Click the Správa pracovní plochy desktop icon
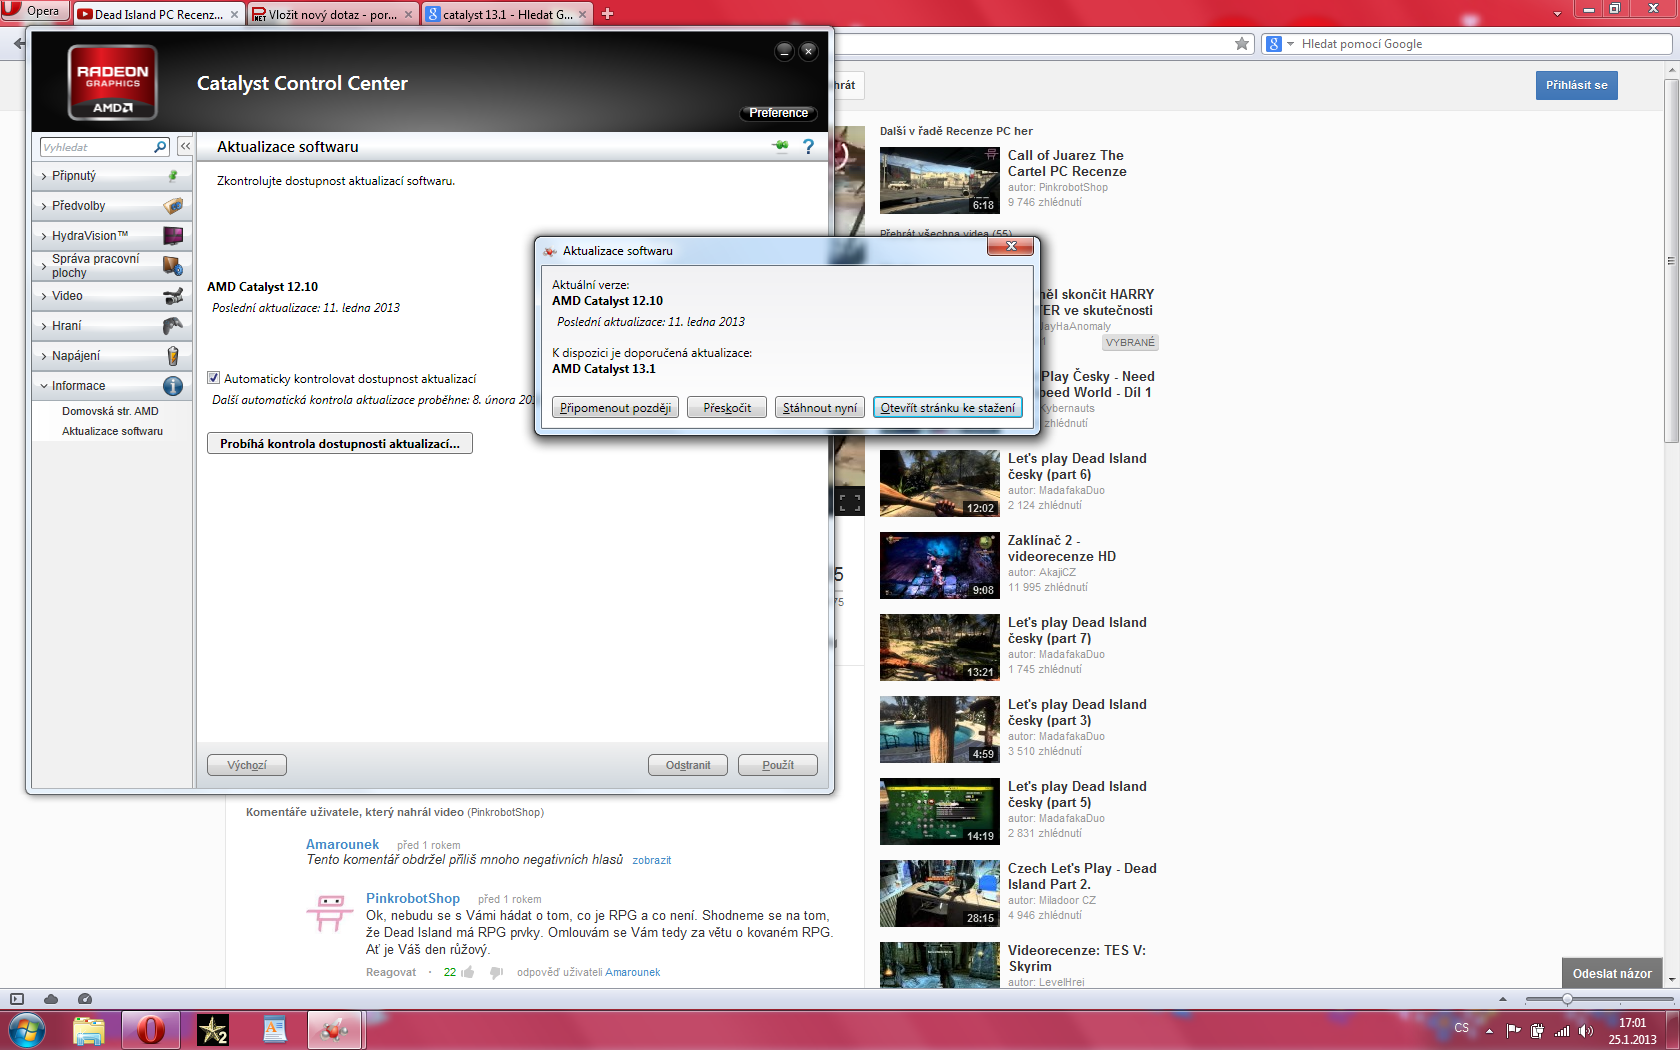The height and width of the screenshot is (1050, 1680). (173, 266)
